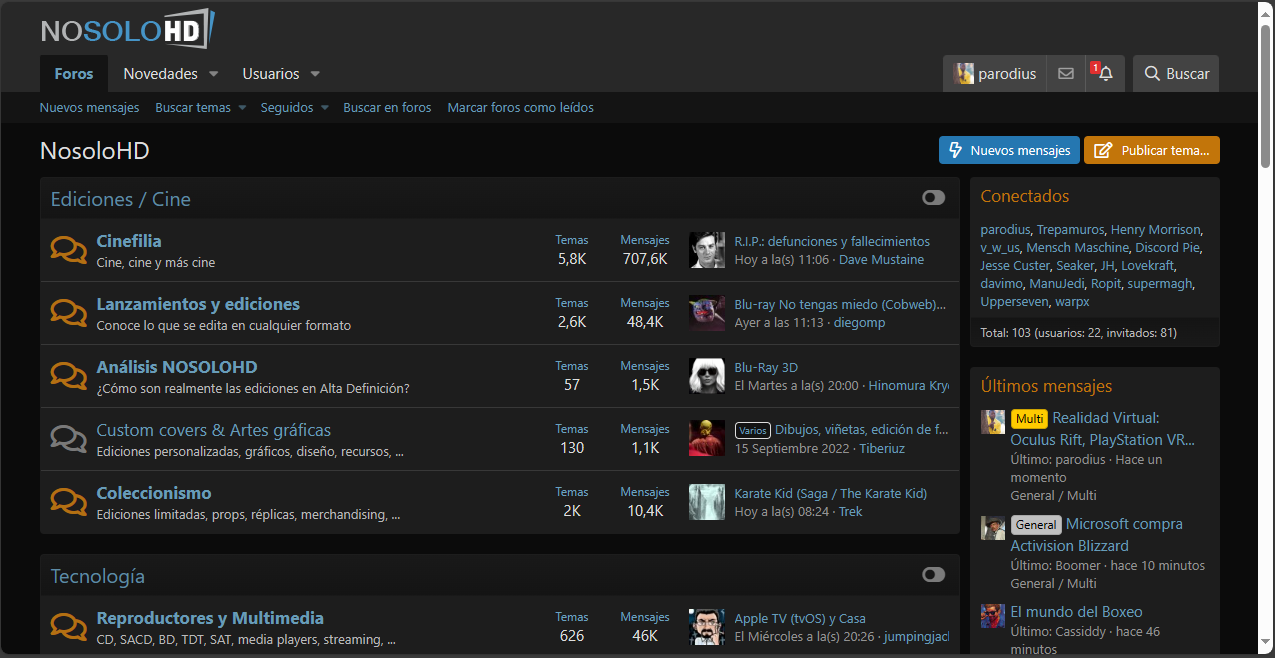Open Custom covers & Artes gráficas link
Viewport: 1275px width, 658px height.
(x=214, y=430)
